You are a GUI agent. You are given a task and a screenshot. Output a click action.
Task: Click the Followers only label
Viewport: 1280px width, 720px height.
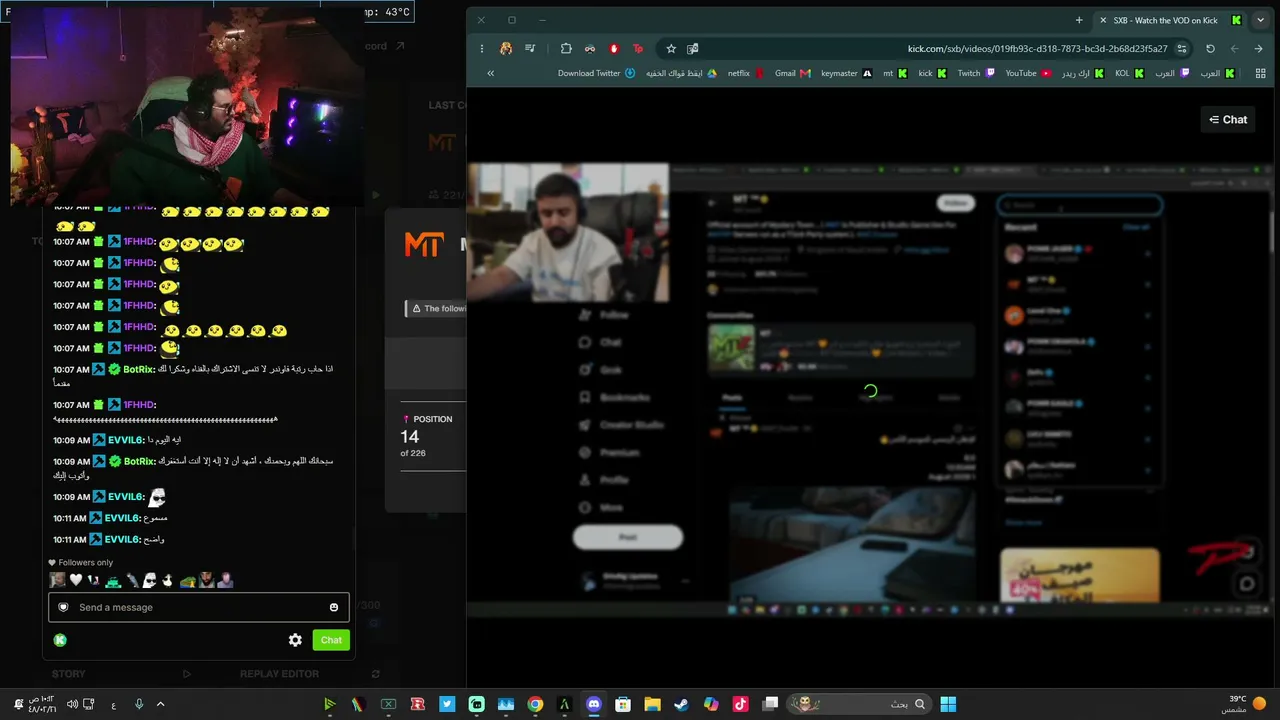(x=85, y=562)
